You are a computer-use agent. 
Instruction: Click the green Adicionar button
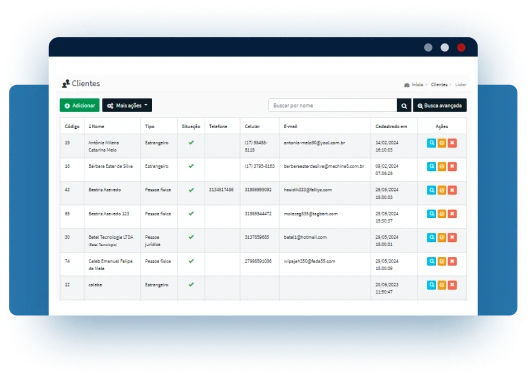[79, 105]
